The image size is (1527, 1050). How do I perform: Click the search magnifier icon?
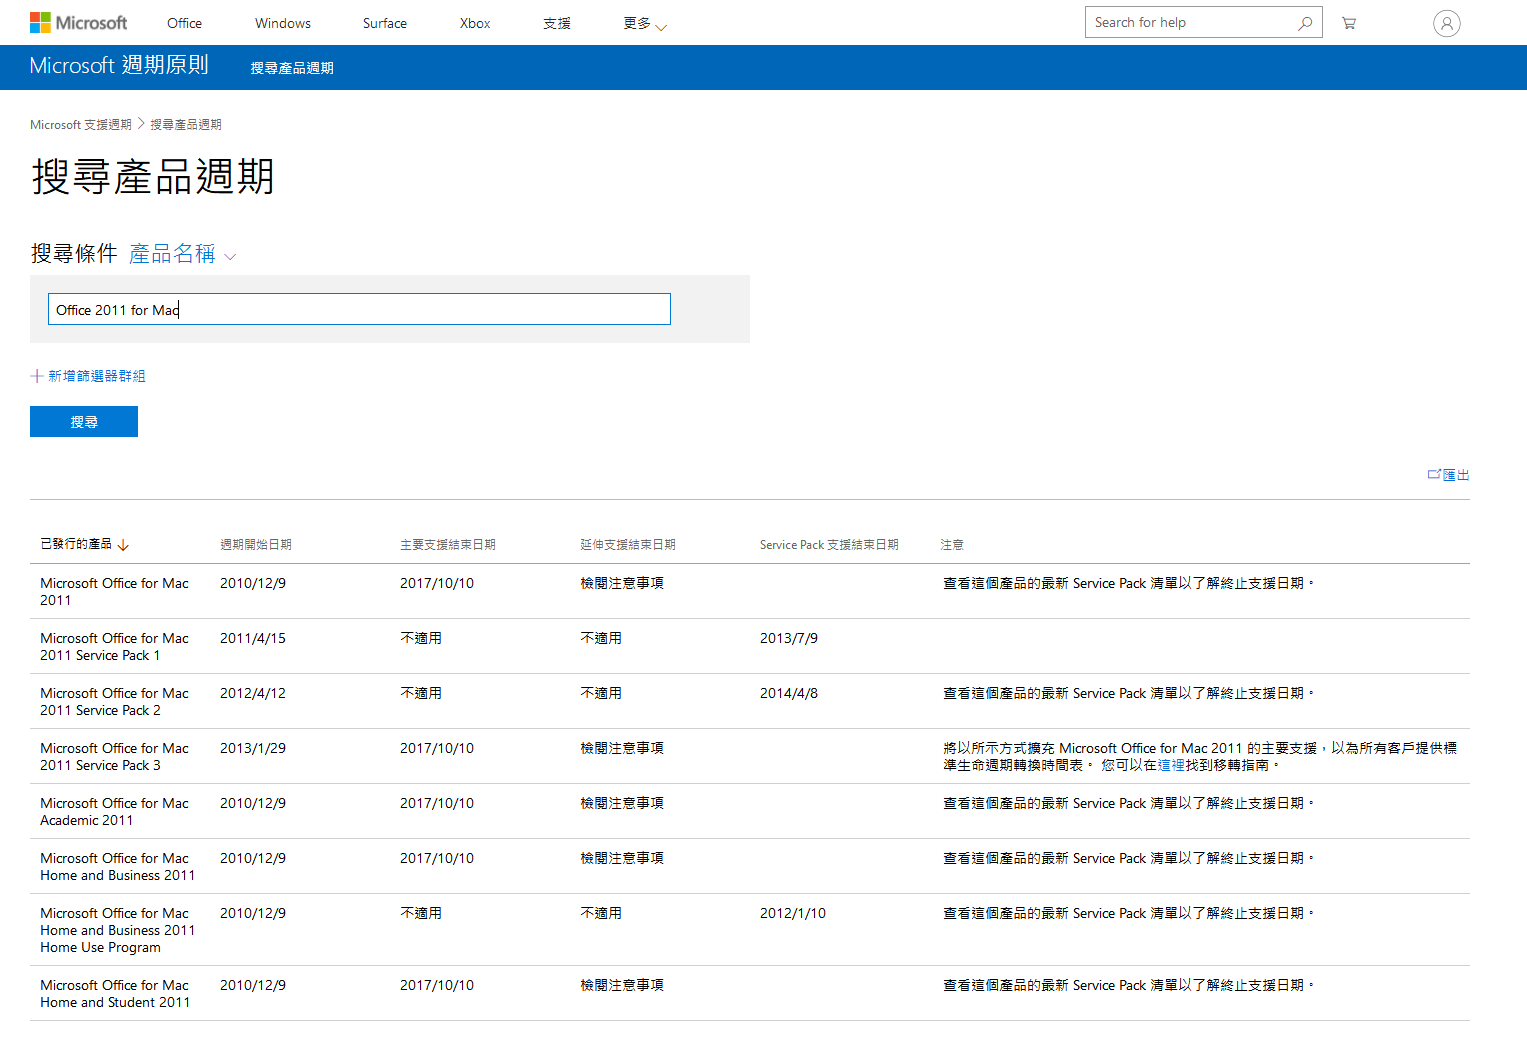[1305, 23]
